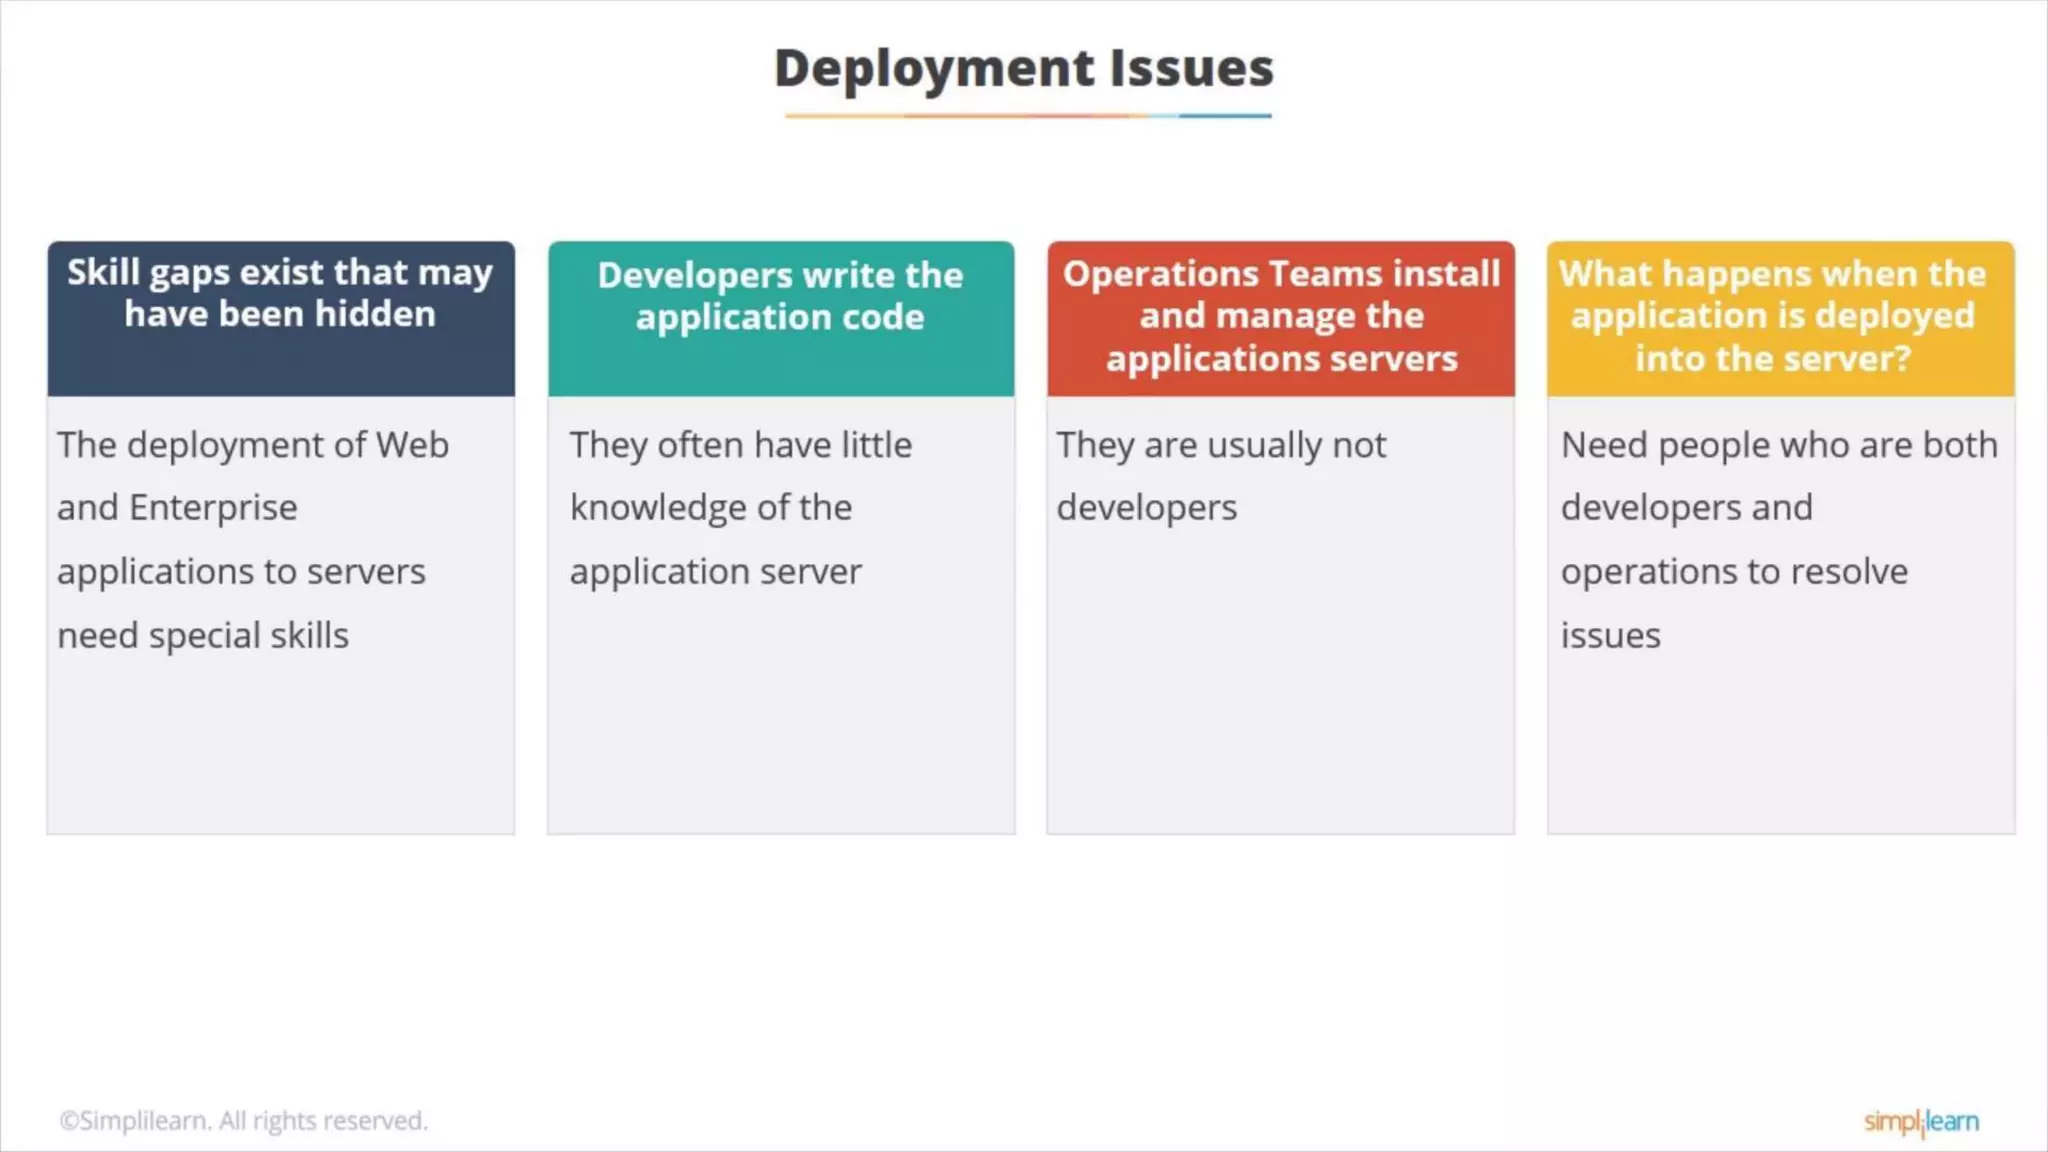Select the red 'Operations Teams install' header
Viewport: 2048px width, 1152px height.
pos(1280,318)
